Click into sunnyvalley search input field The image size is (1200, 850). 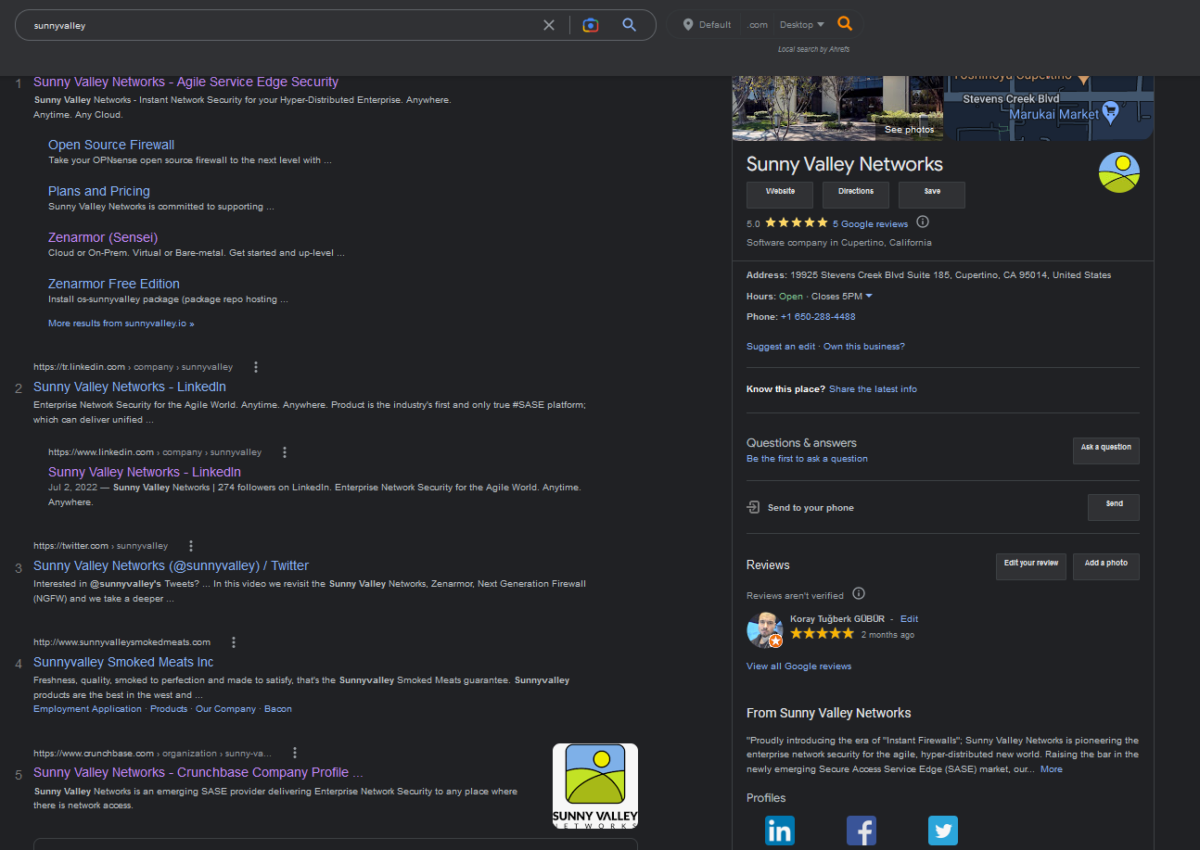point(285,25)
